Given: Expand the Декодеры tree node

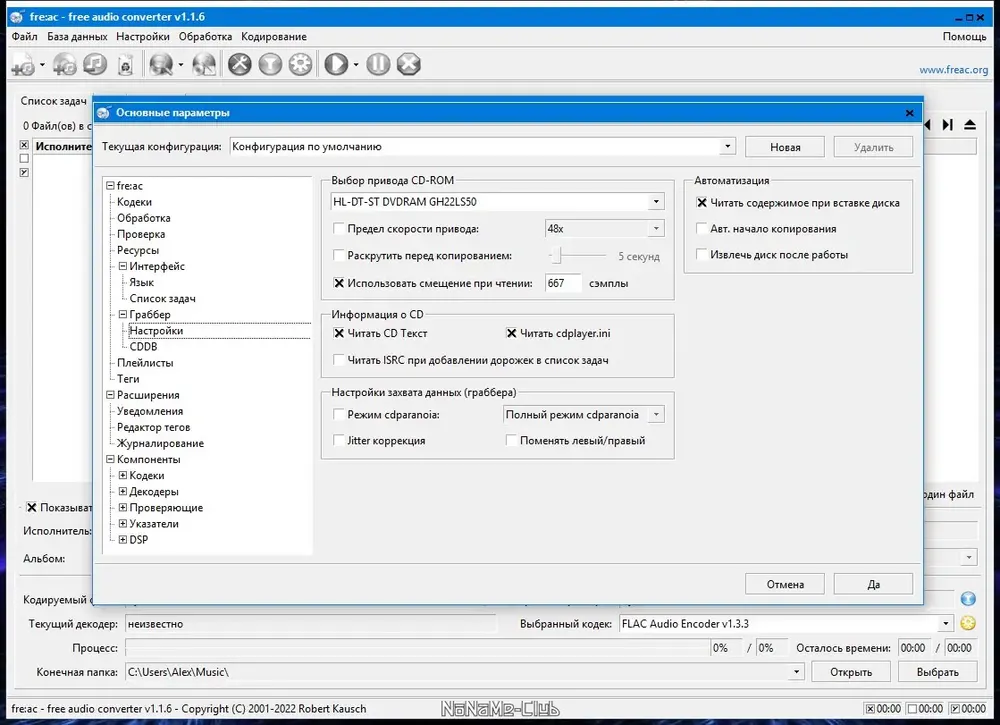Looking at the screenshot, I should (122, 491).
